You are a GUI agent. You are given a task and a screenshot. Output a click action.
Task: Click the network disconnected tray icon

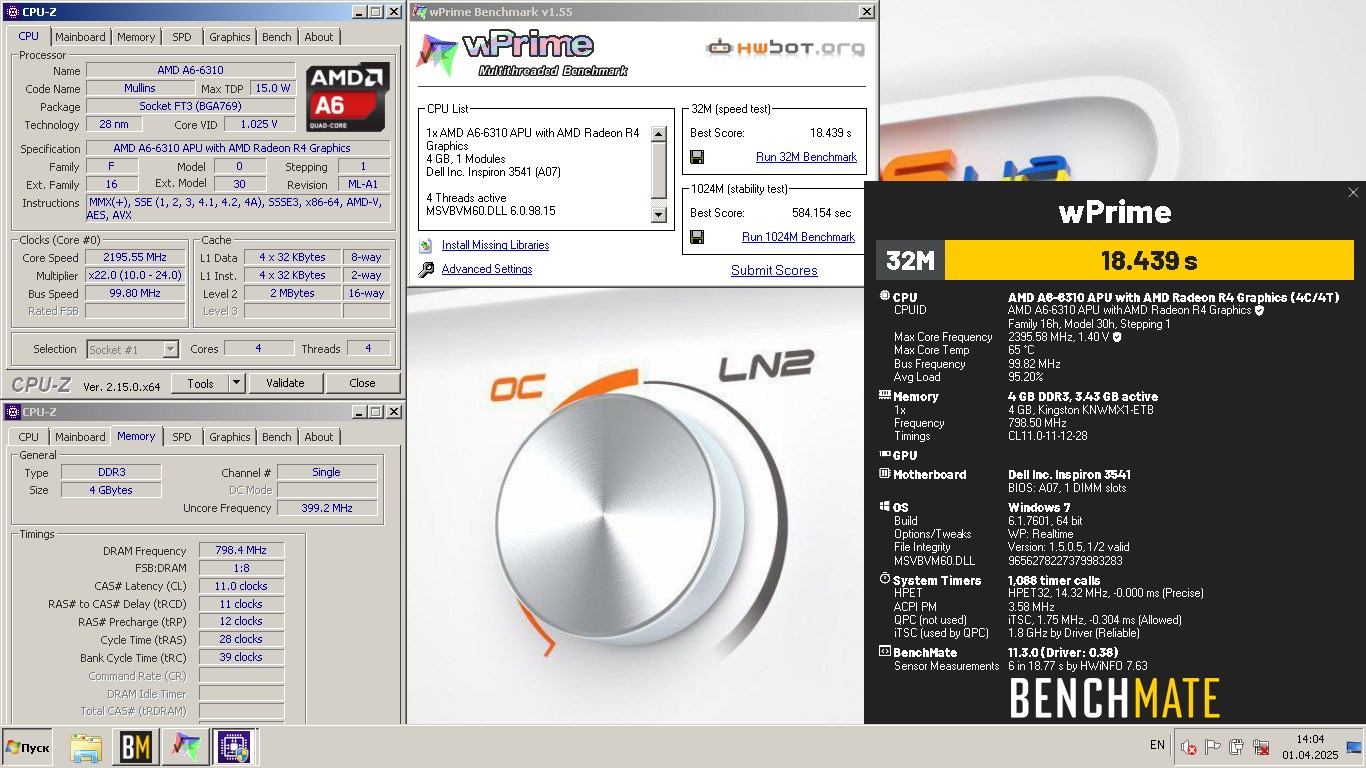(x=1261, y=747)
